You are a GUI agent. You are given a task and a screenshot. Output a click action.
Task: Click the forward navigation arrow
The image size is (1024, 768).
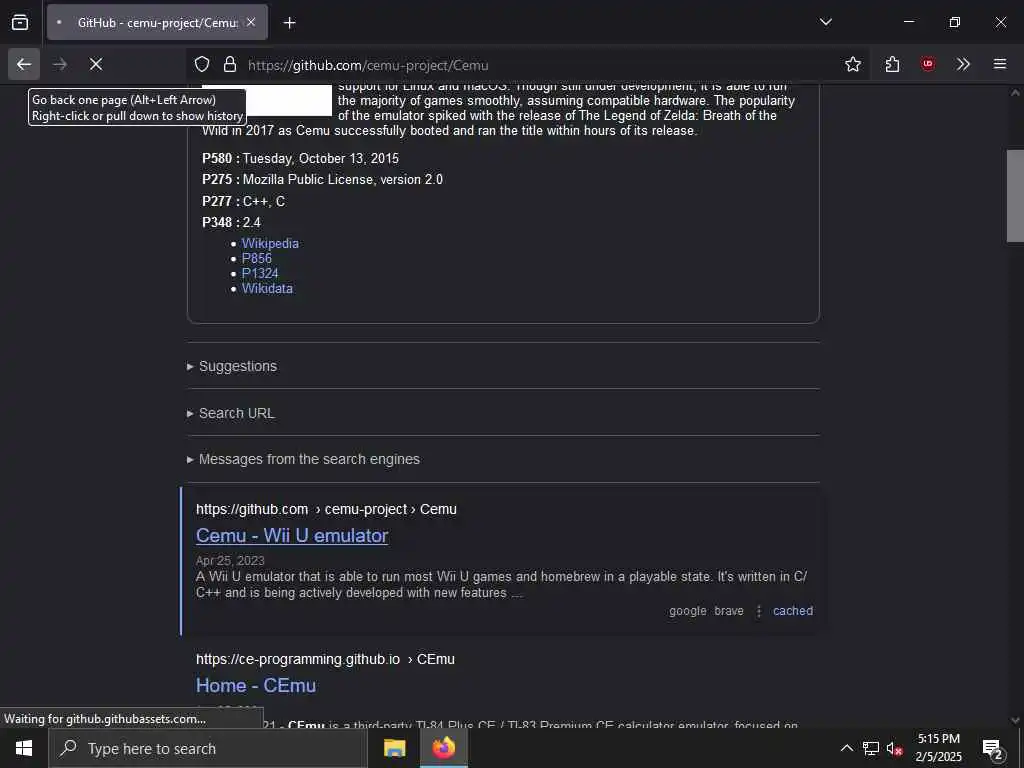[60, 64]
